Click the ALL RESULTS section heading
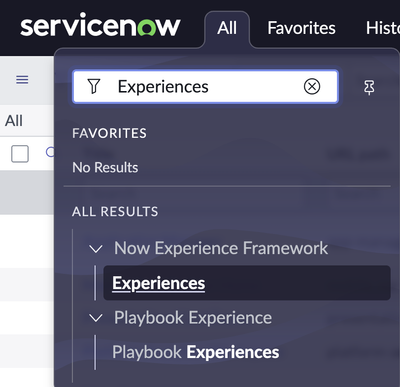 (x=115, y=212)
